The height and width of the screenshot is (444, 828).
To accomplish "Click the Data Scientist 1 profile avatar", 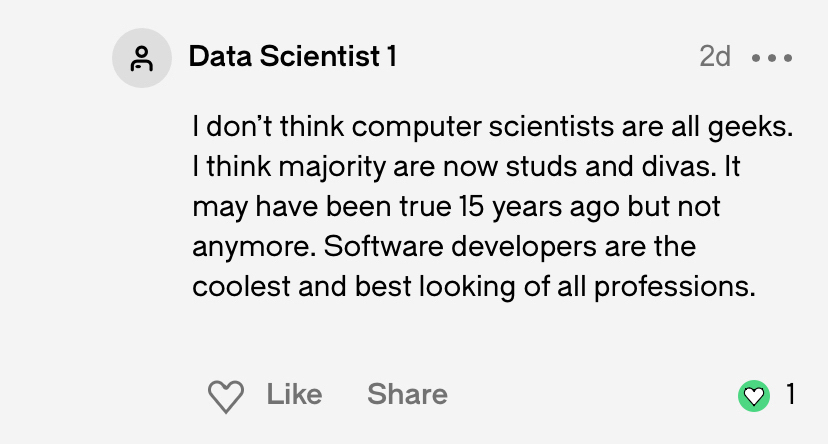I will [x=142, y=58].
